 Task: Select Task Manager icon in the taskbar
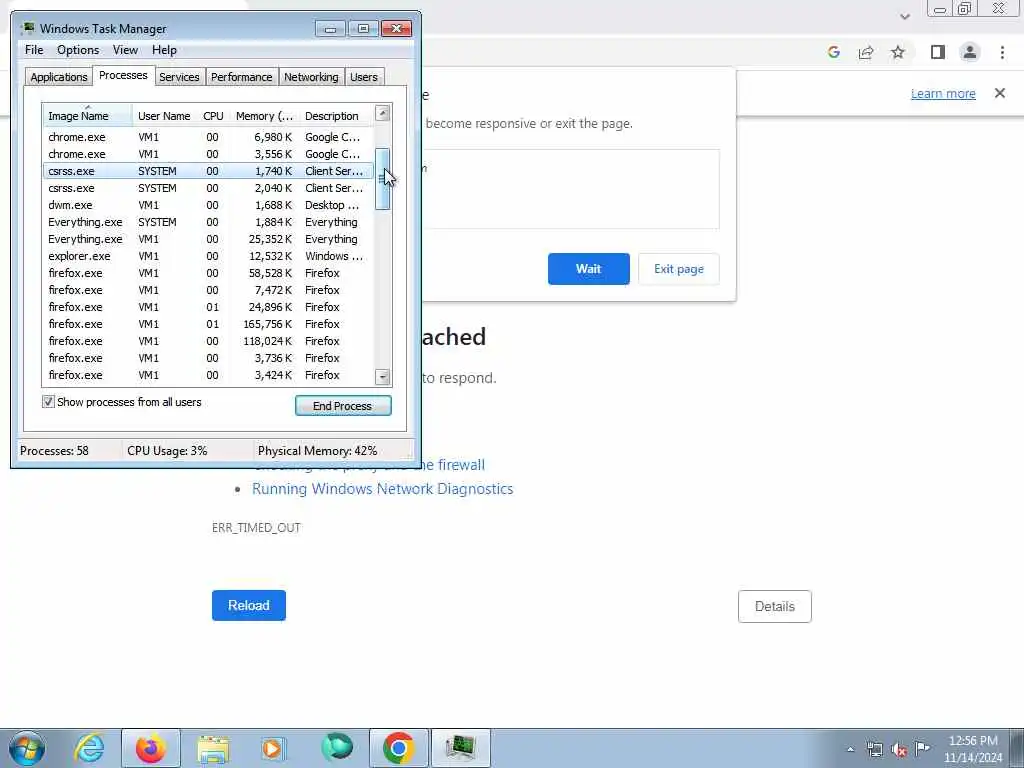point(460,748)
